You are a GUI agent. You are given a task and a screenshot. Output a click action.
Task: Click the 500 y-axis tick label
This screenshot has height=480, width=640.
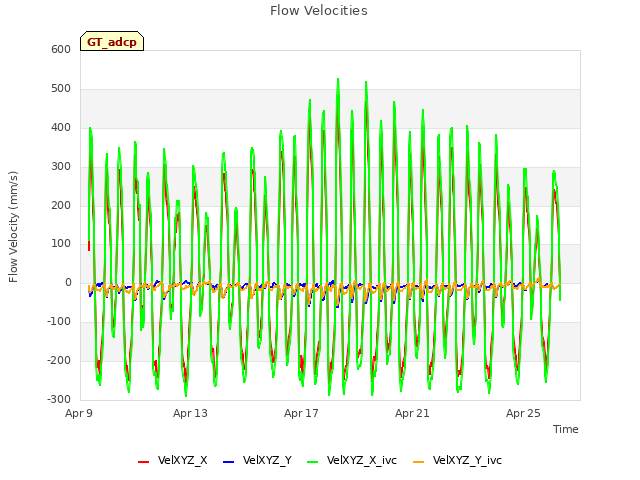pos(61,89)
